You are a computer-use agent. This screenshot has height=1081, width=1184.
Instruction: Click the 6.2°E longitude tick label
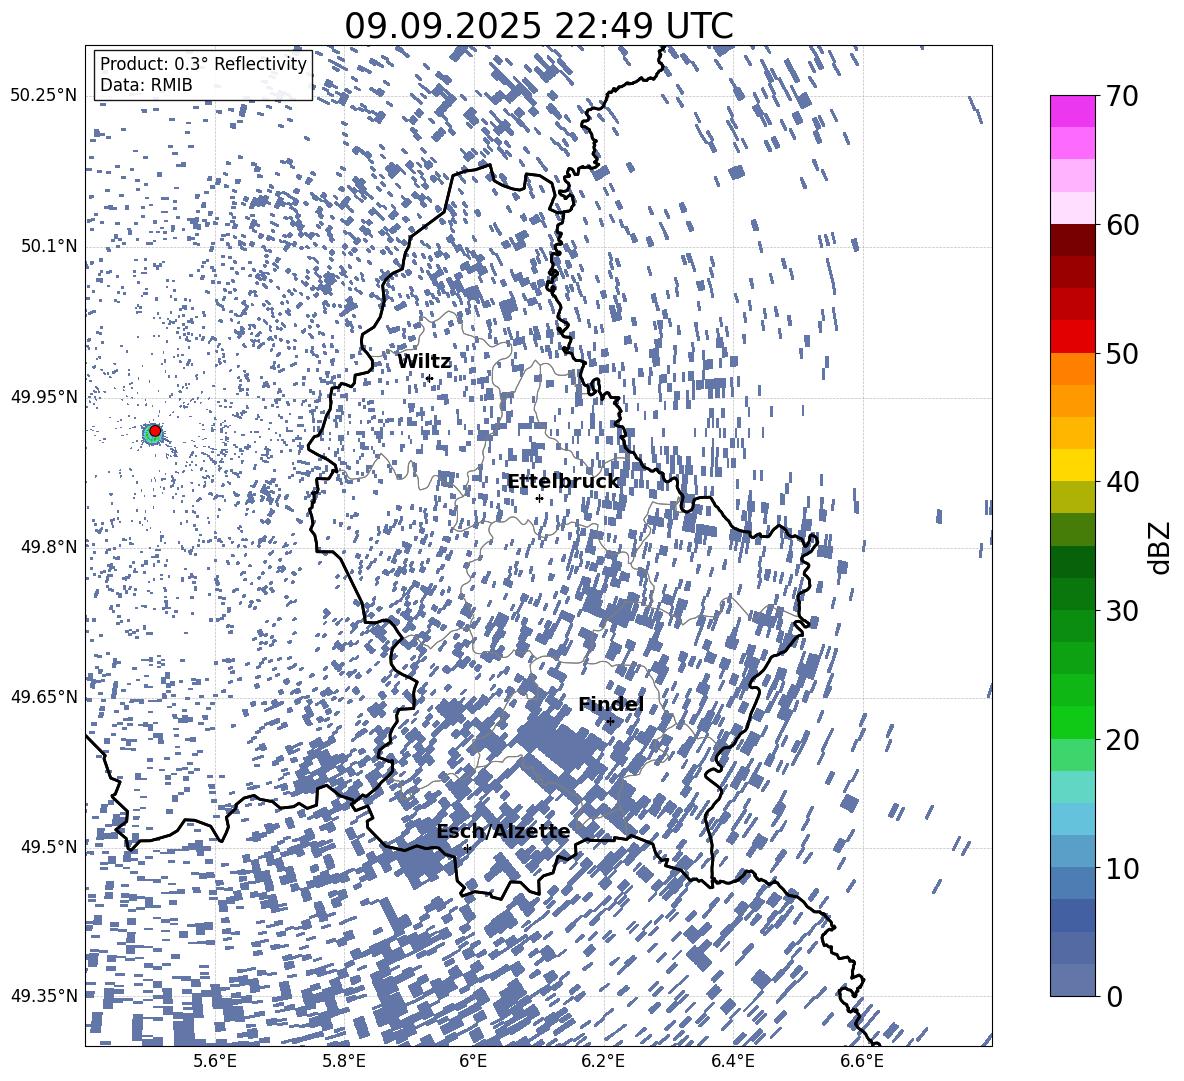pyautogui.click(x=603, y=1061)
